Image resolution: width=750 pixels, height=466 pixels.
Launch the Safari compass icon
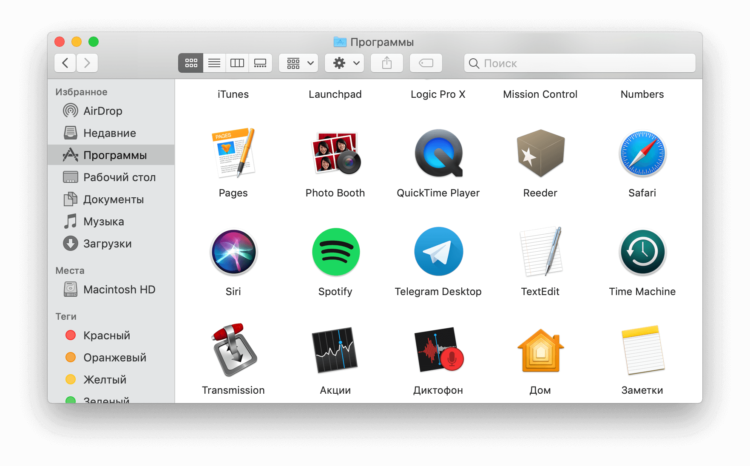642,154
